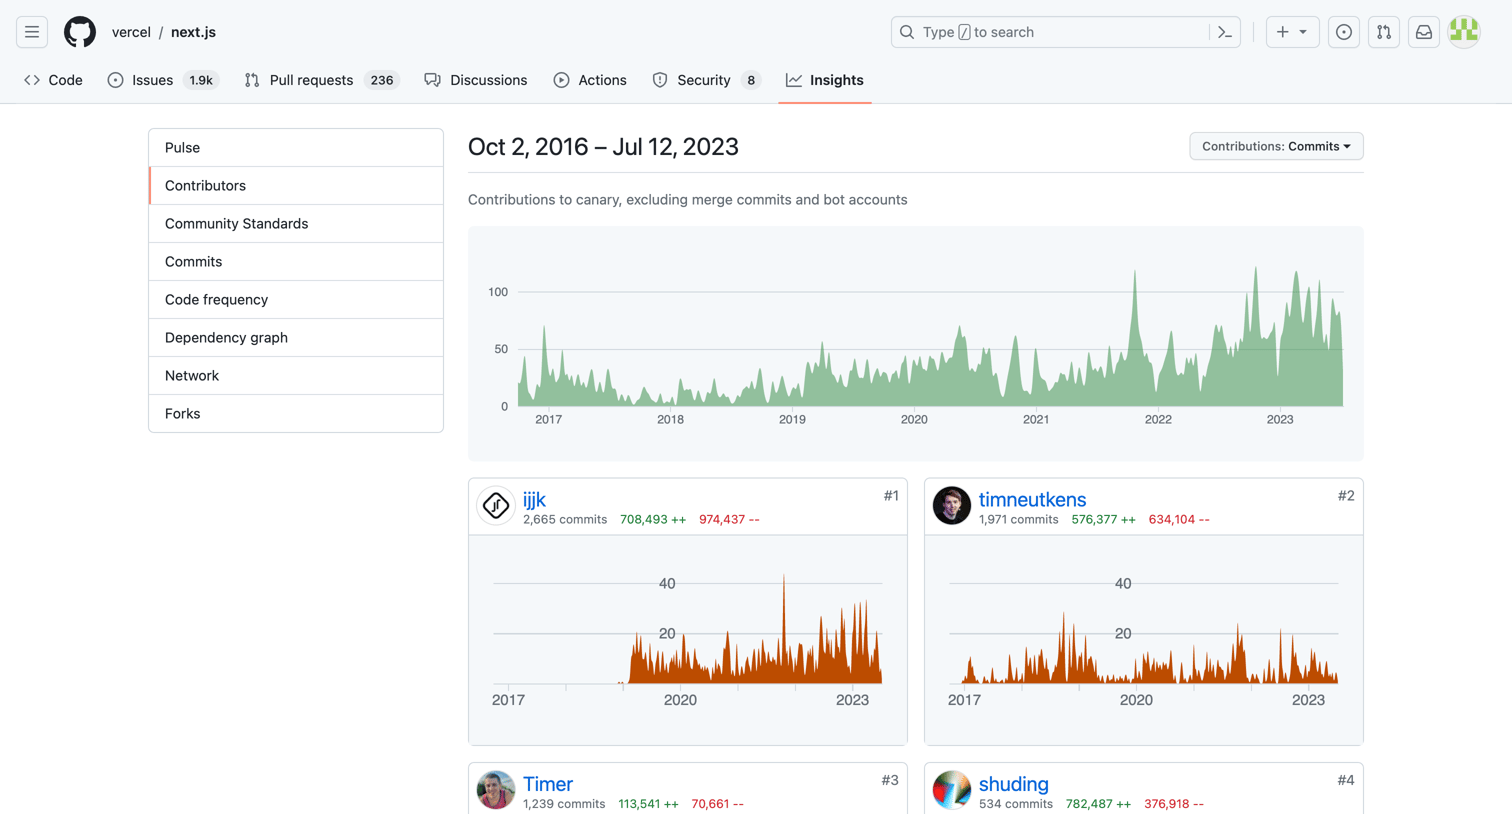Switch to the Security tab
Screen dimensions: 1512x814
pyautogui.click(x=706, y=80)
